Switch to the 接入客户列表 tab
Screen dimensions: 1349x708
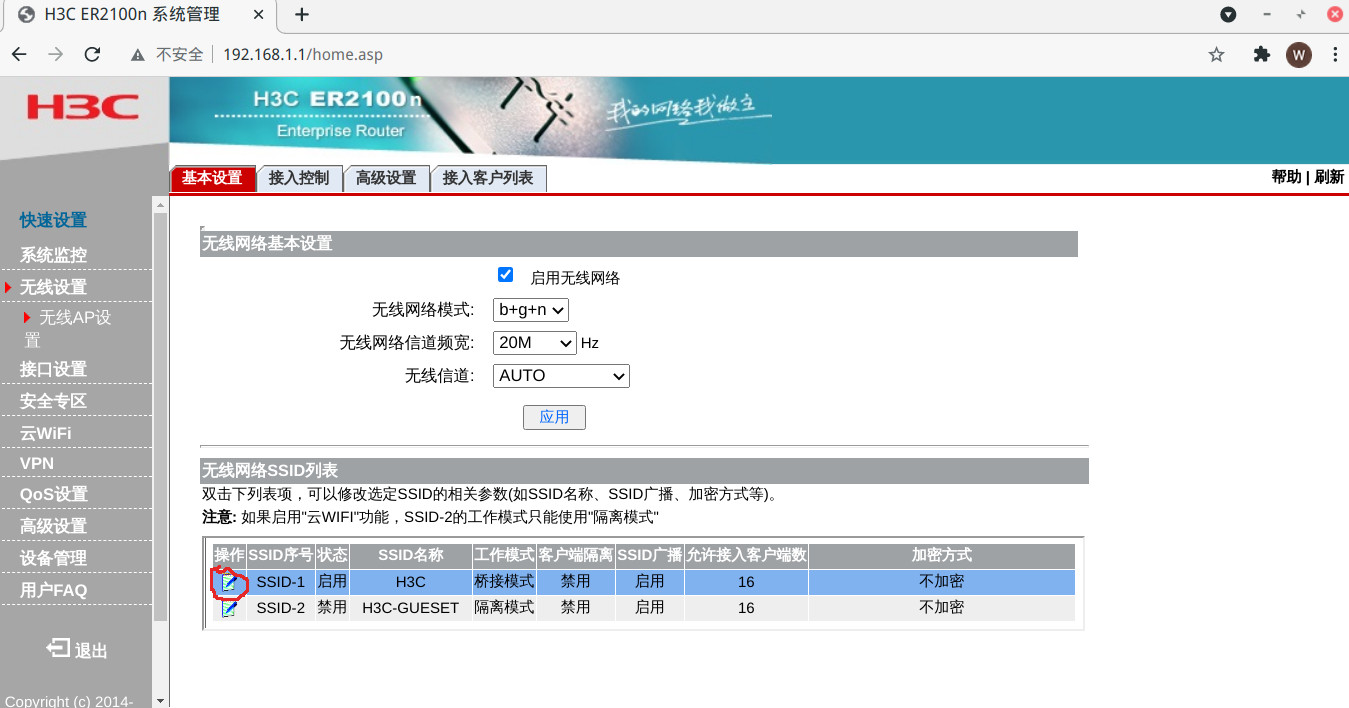point(488,178)
